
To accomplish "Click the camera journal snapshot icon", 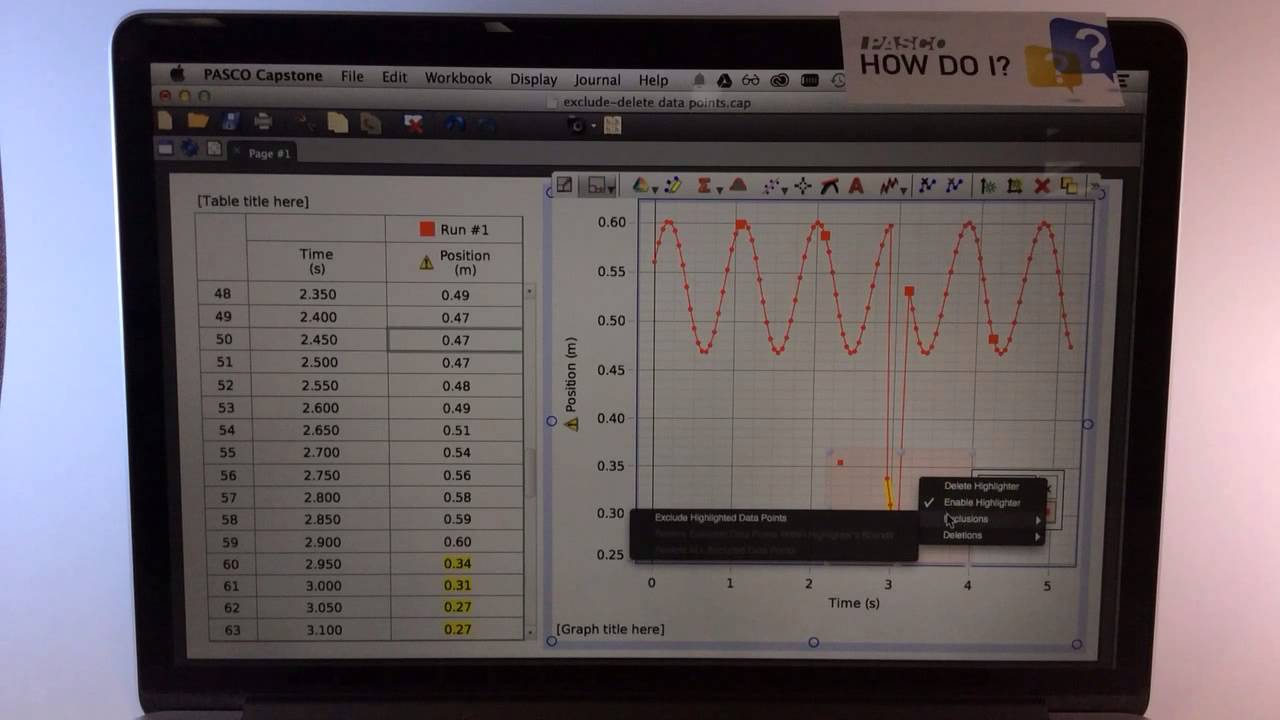I will [576, 125].
